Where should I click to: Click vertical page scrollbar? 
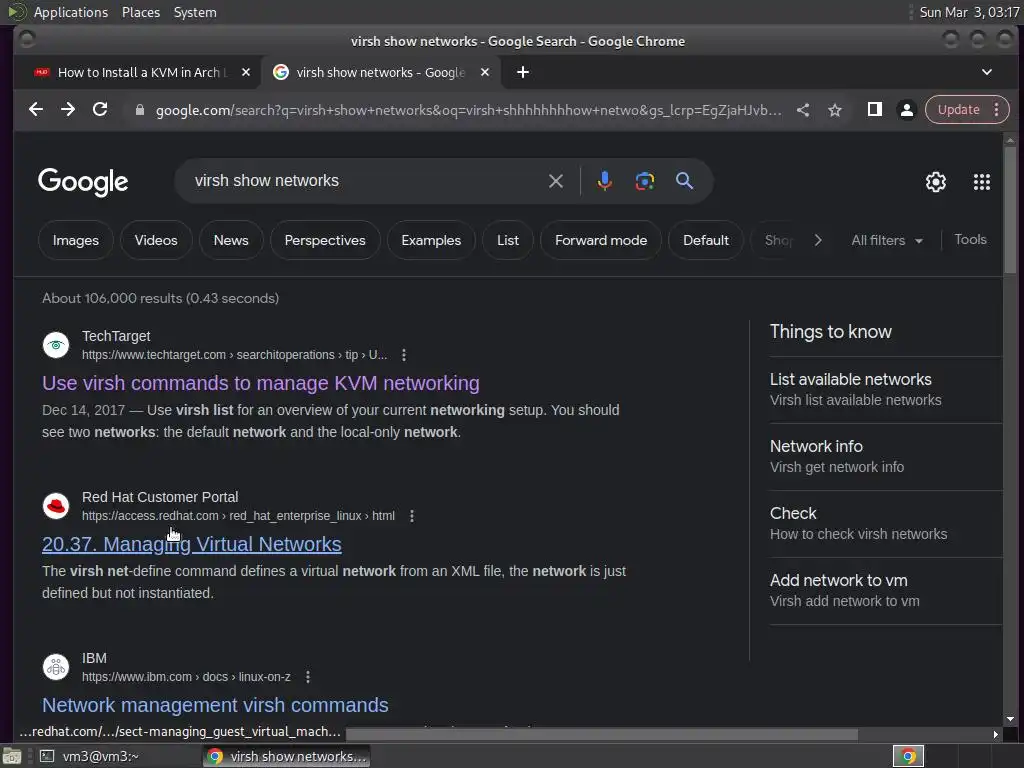click(x=1010, y=209)
